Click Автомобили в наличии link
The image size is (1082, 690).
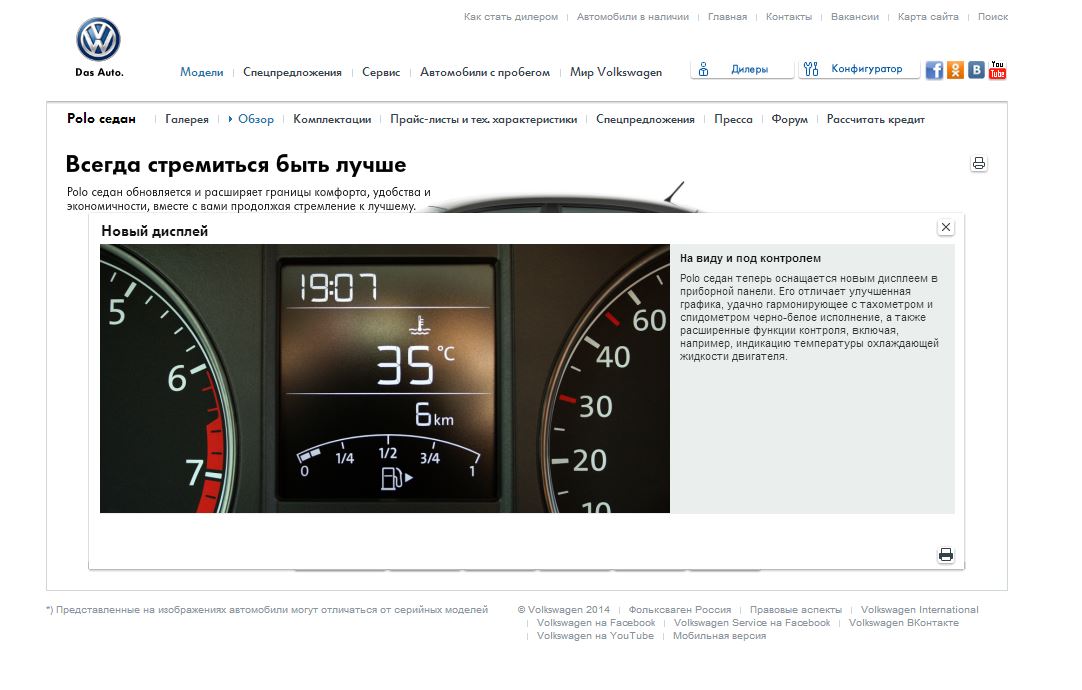click(633, 17)
